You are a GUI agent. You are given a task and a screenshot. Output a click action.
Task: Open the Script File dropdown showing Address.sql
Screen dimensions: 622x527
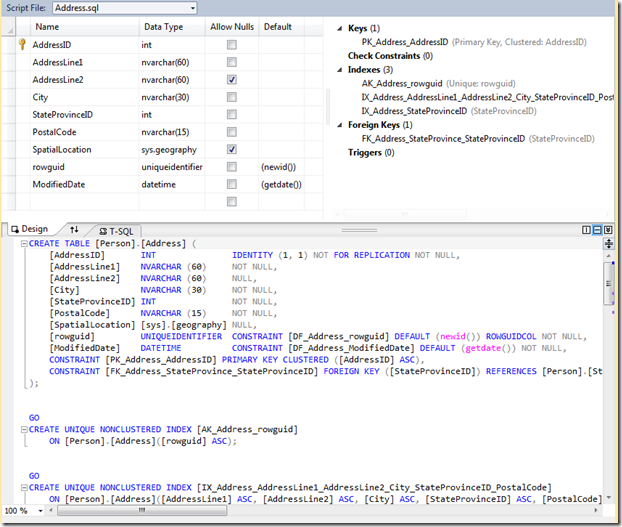point(125,8)
